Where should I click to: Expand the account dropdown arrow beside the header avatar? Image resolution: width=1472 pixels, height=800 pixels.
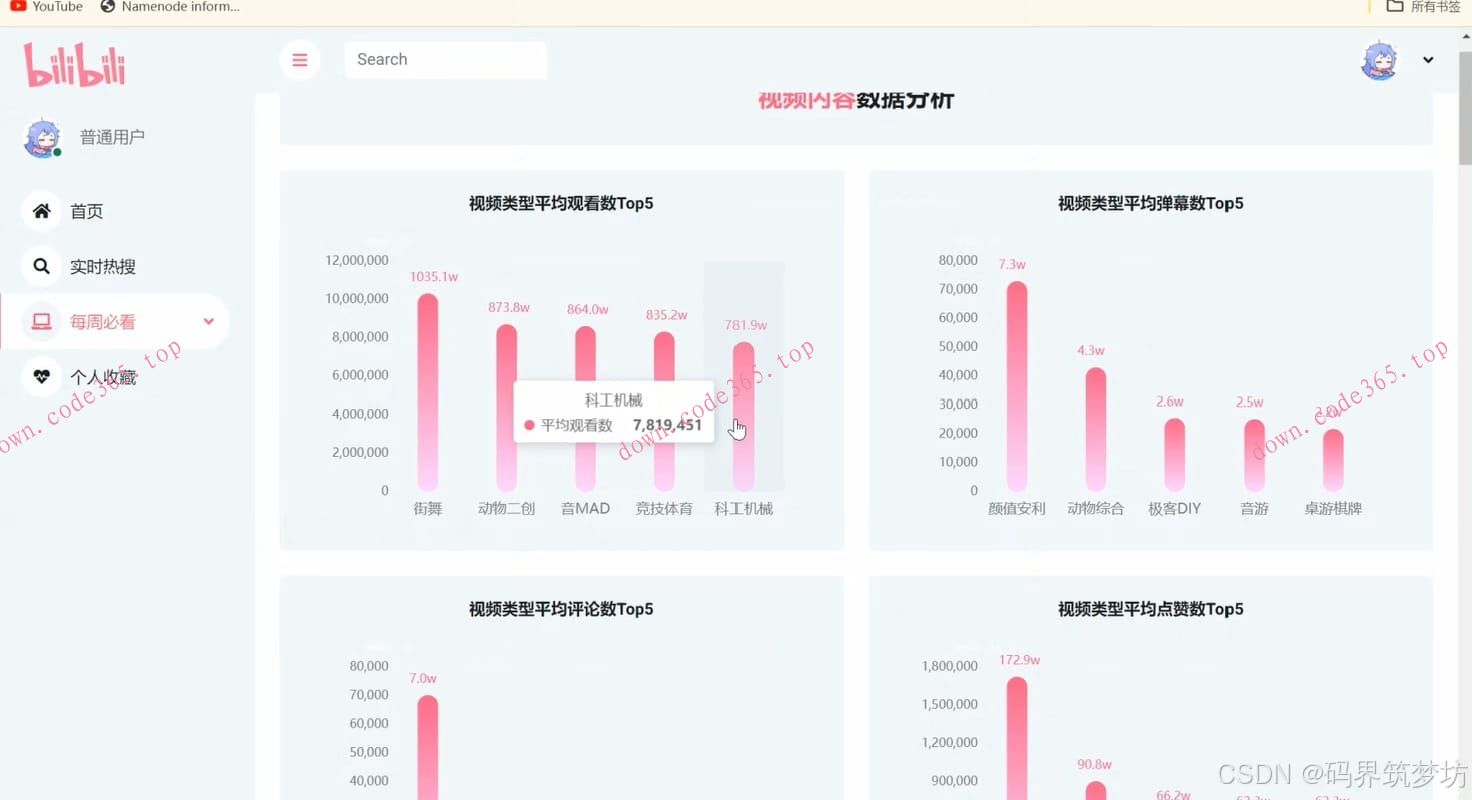tap(1428, 60)
